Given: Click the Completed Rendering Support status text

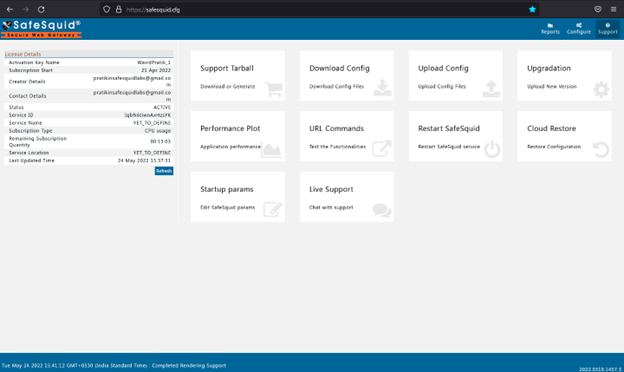Looking at the screenshot, I should 189,365.
